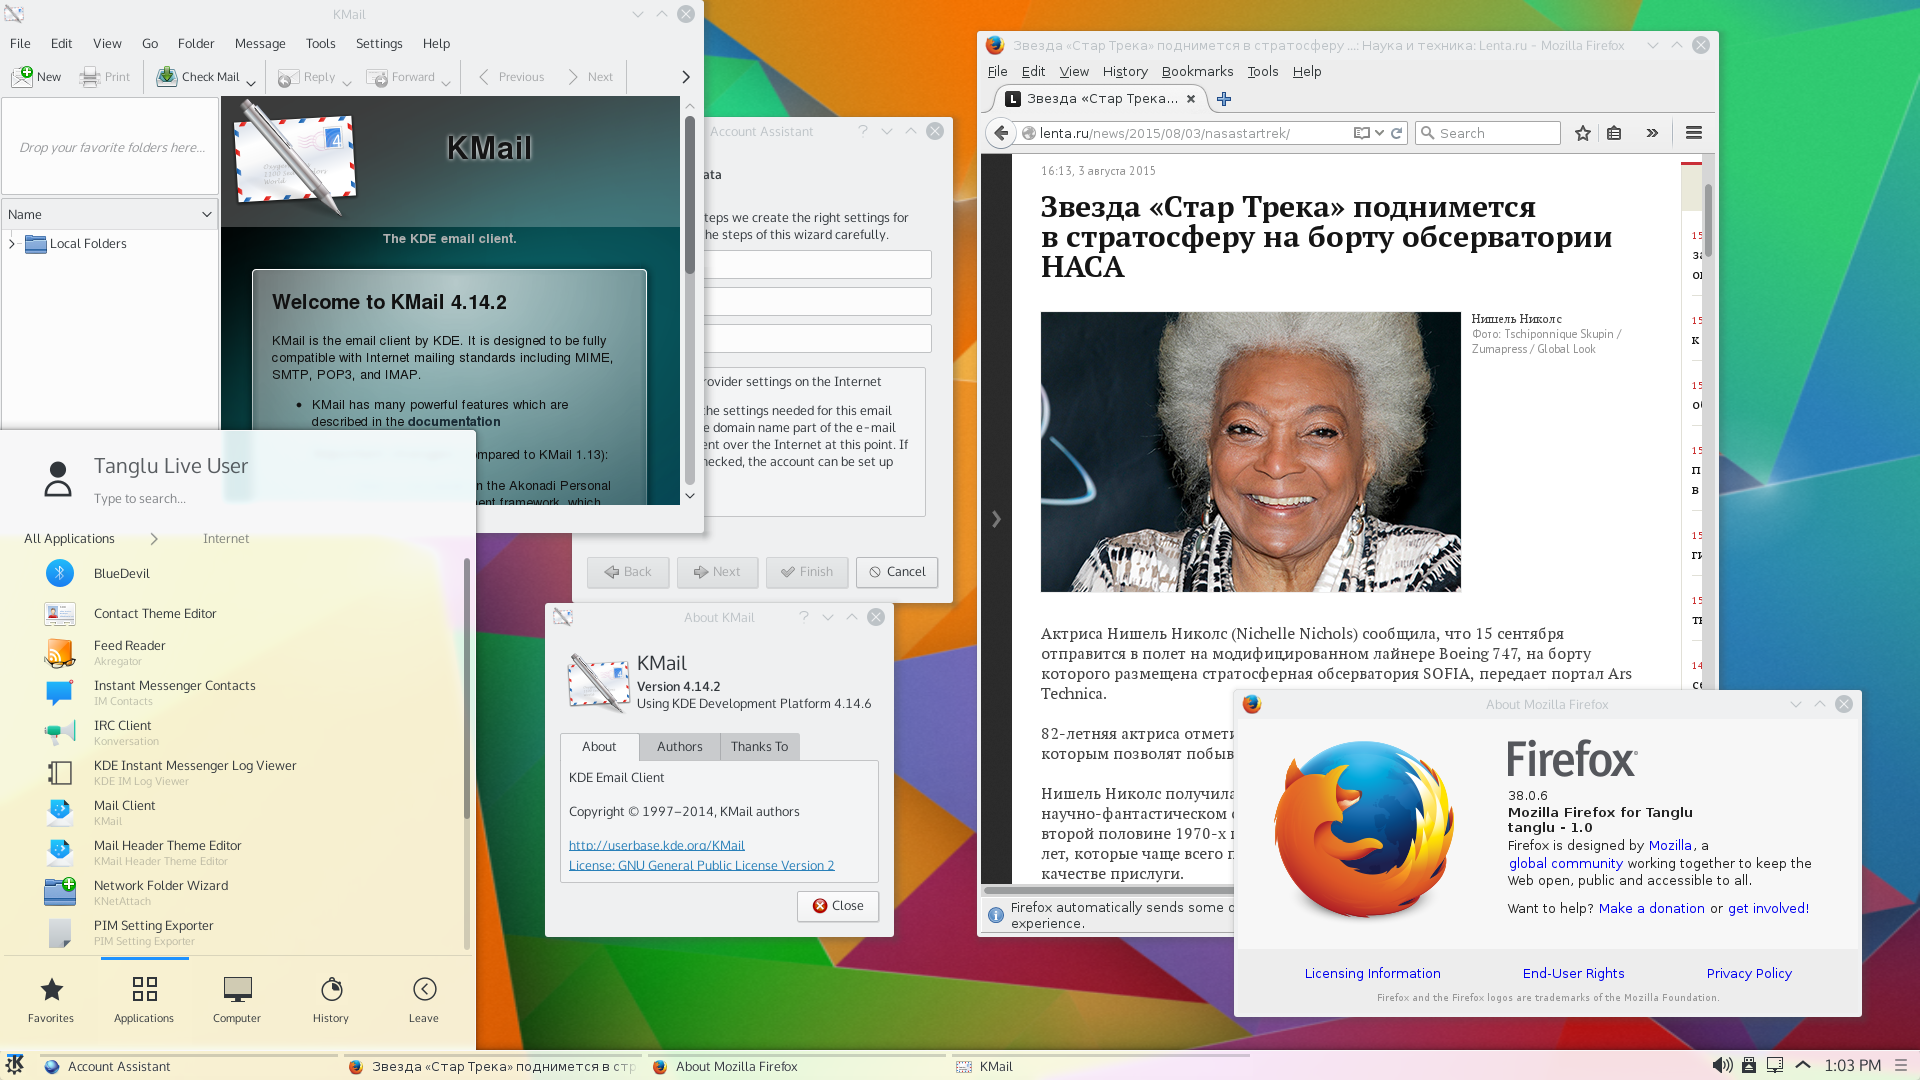The width and height of the screenshot is (1920, 1080).
Task: Click the volume icon in system tray
Action: tap(1722, 1066)
